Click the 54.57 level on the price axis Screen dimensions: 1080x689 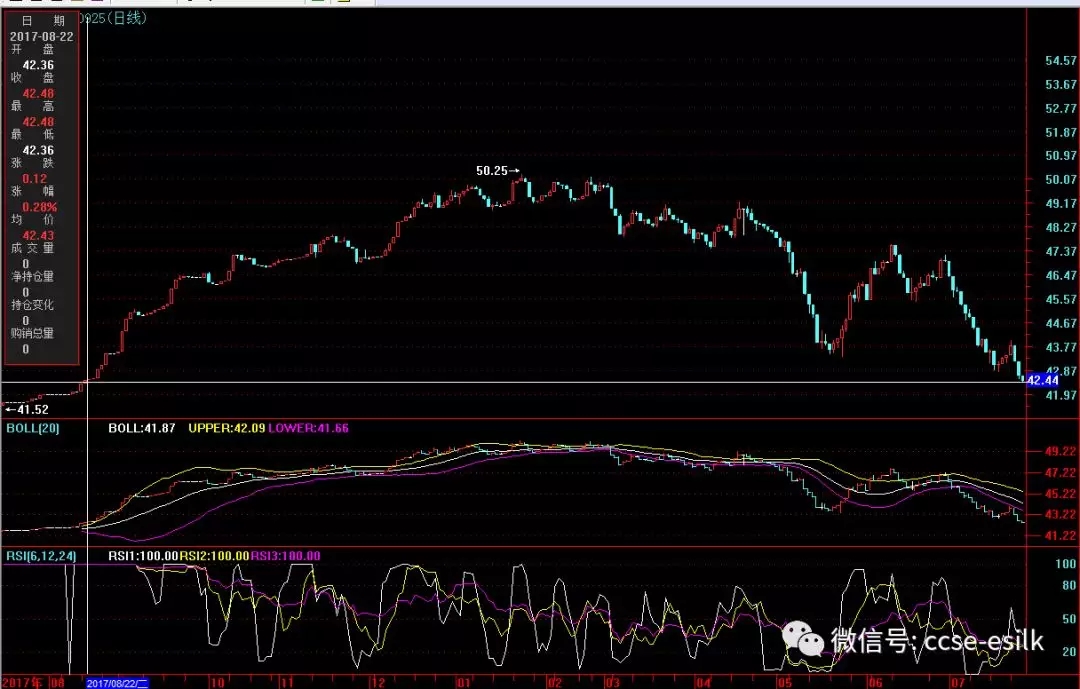tap(1060, 61)
